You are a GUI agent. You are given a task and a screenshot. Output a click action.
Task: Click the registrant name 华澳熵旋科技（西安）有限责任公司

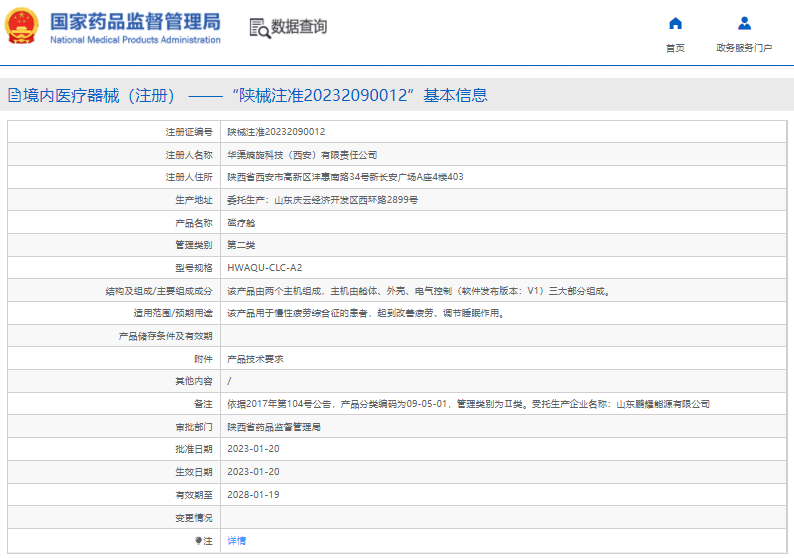pyautogui.click(x=302, y=155)
